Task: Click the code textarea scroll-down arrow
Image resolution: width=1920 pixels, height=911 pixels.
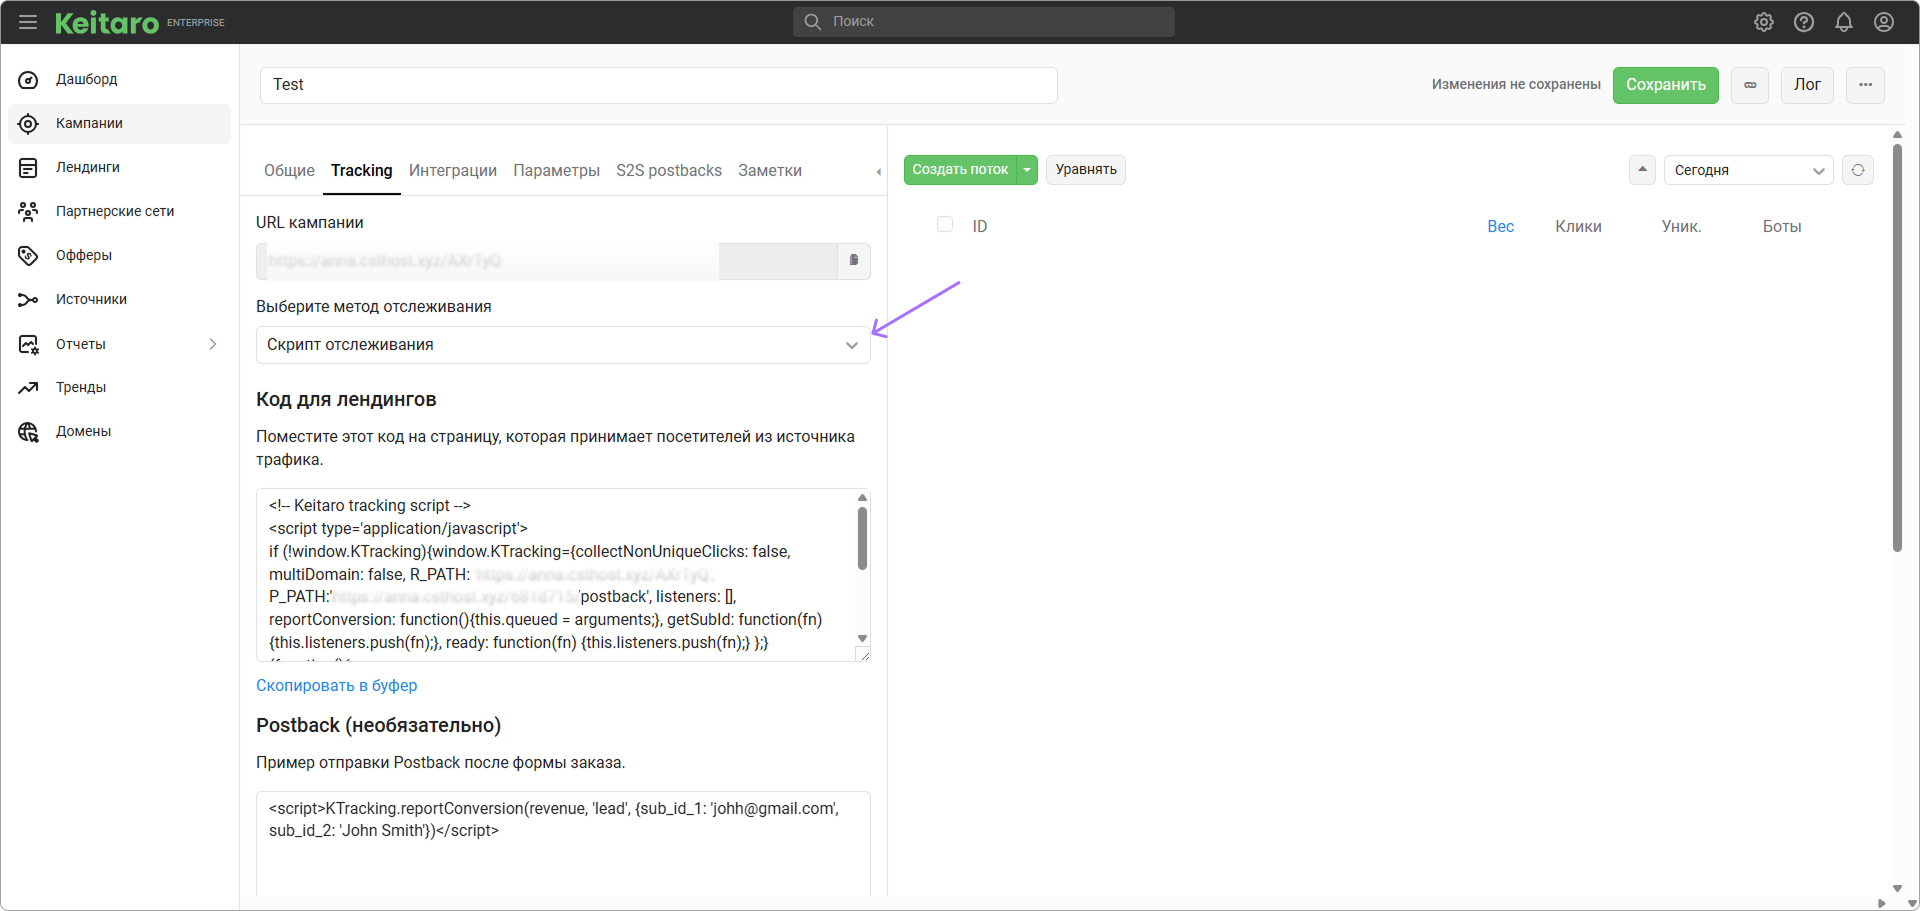Action: (862, 638)
